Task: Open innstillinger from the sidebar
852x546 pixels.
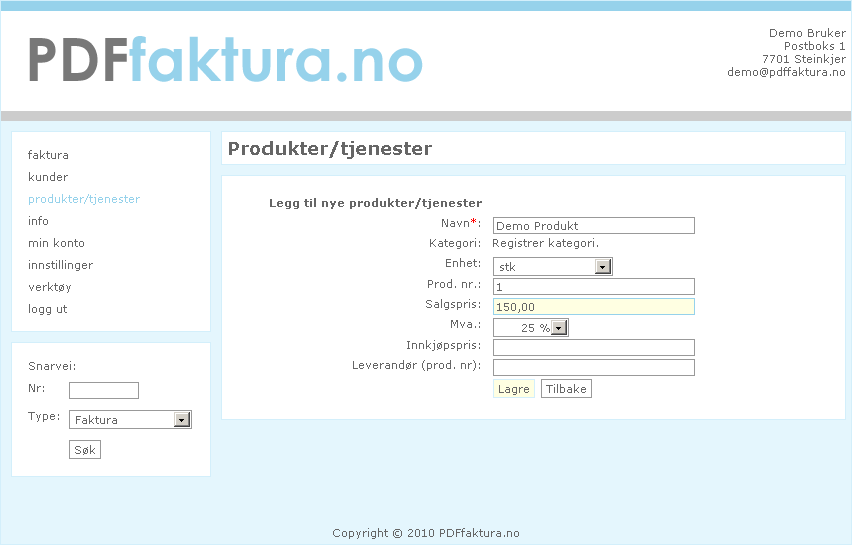Action: pyautogui.click(x=60, y=265)
